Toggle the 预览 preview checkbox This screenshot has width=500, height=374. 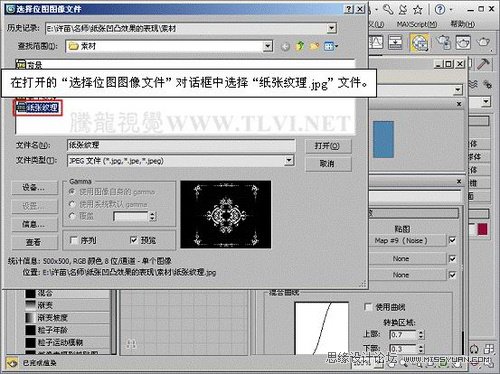point(134,240)
